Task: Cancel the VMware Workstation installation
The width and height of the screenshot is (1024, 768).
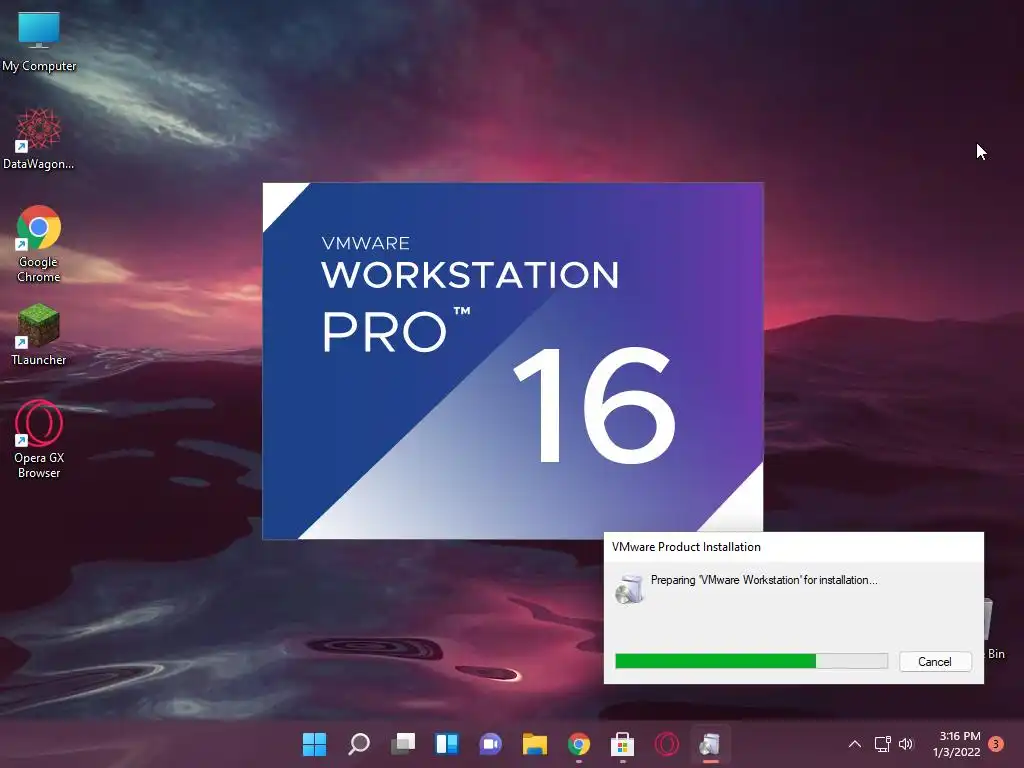Action: click(x=935, y=662)
